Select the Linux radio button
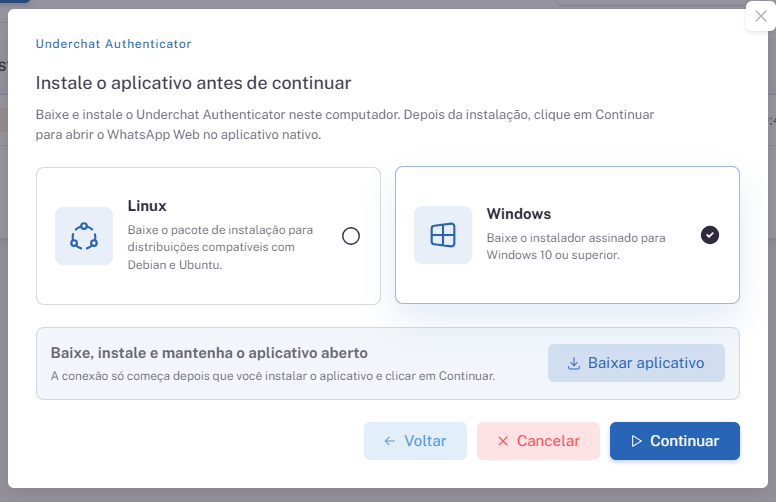The width and height of the screenshot is (776, 502). 351,236
